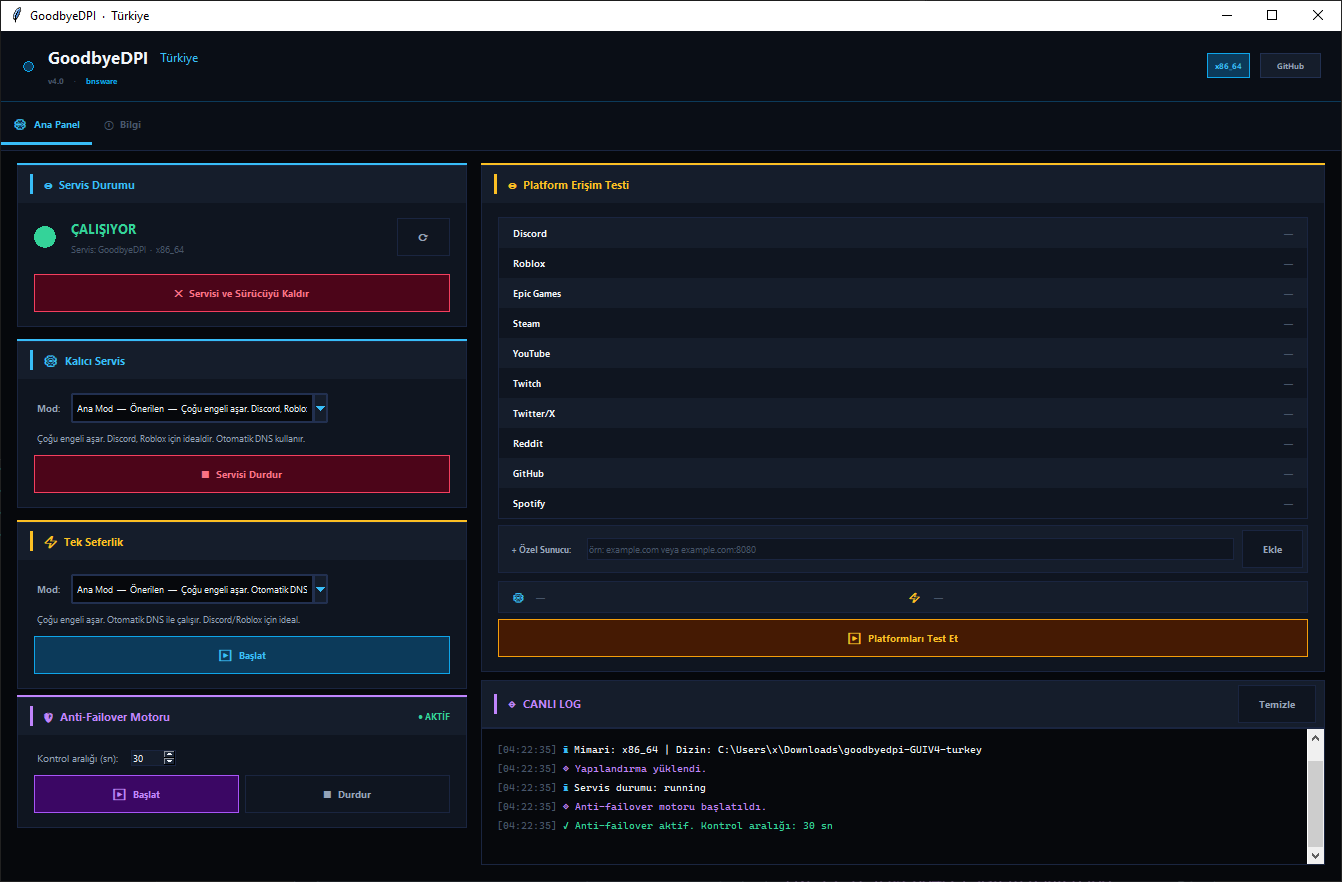The width and height of the screenshot is (1342, 882).
Task: Click the ÇALIŞIYOR status text
Action: [x=103, y=229]
